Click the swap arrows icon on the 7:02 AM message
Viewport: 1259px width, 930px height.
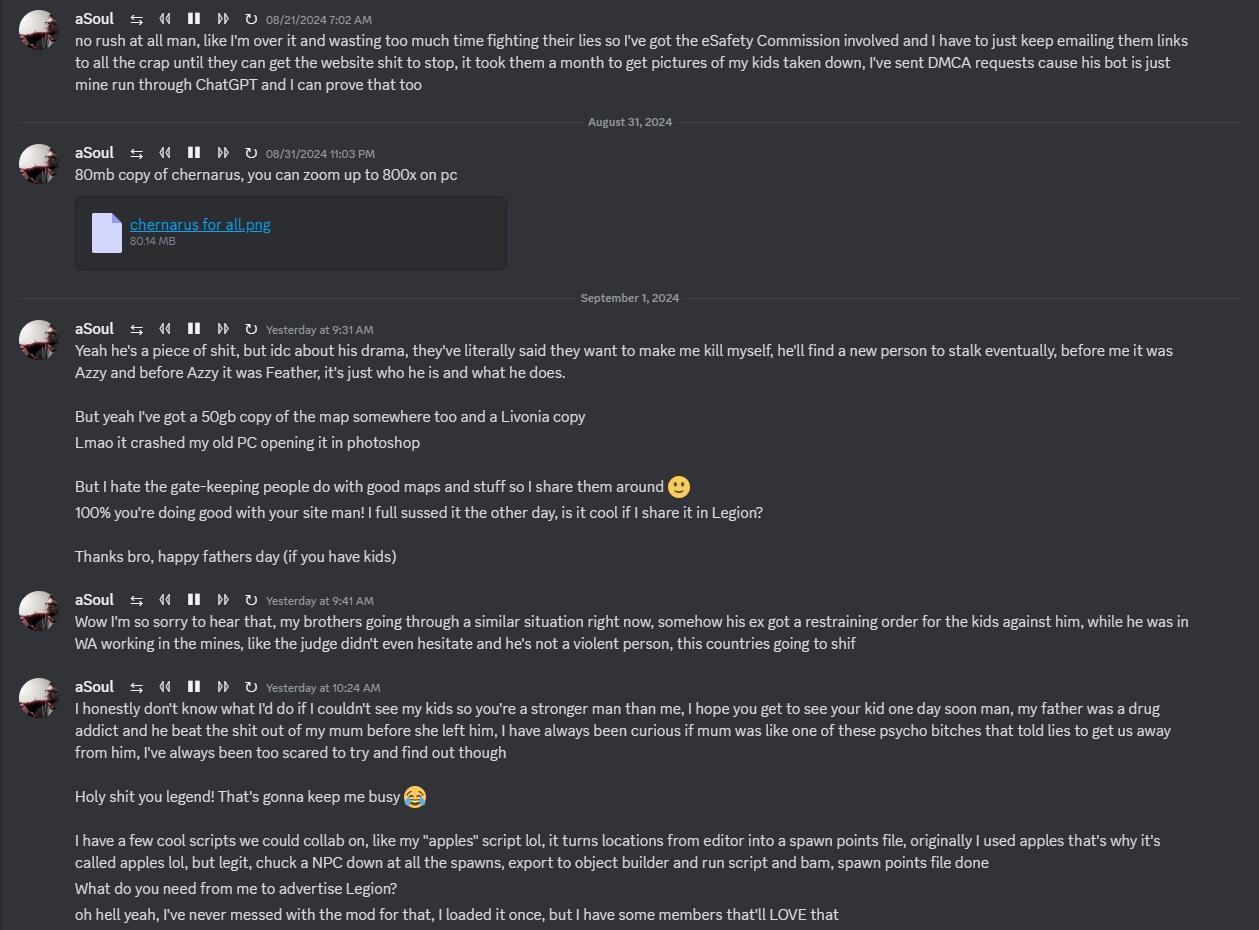(x=137, y=19)
